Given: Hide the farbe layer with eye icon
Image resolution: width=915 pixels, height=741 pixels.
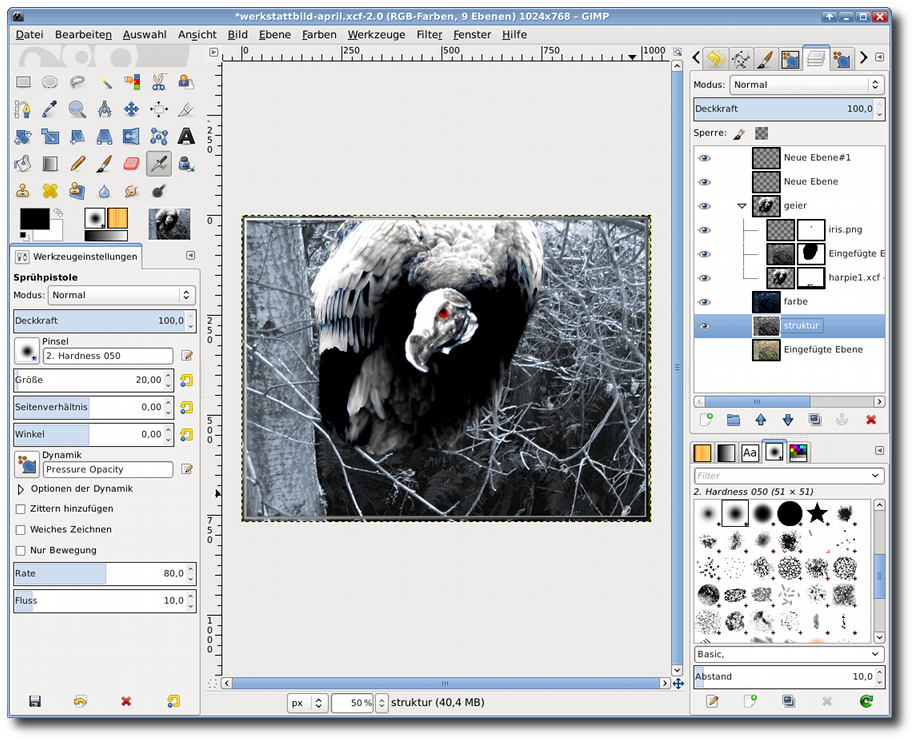Looking at the screenshot, I should (704, 302).
